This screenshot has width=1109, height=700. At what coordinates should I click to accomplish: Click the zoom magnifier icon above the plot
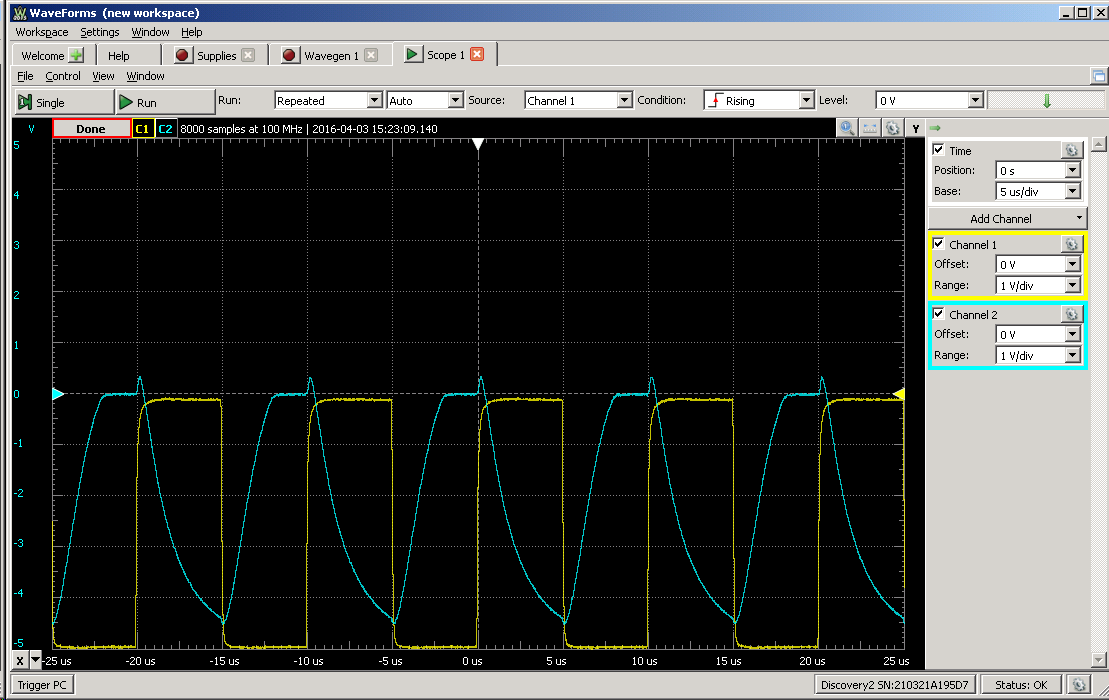[847, 128]
